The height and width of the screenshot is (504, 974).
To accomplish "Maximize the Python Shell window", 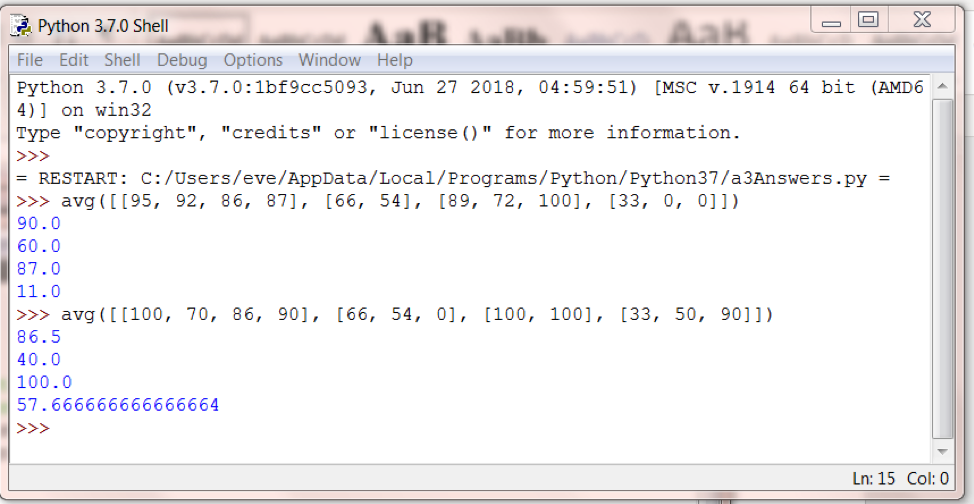I will tap(868, 22).
